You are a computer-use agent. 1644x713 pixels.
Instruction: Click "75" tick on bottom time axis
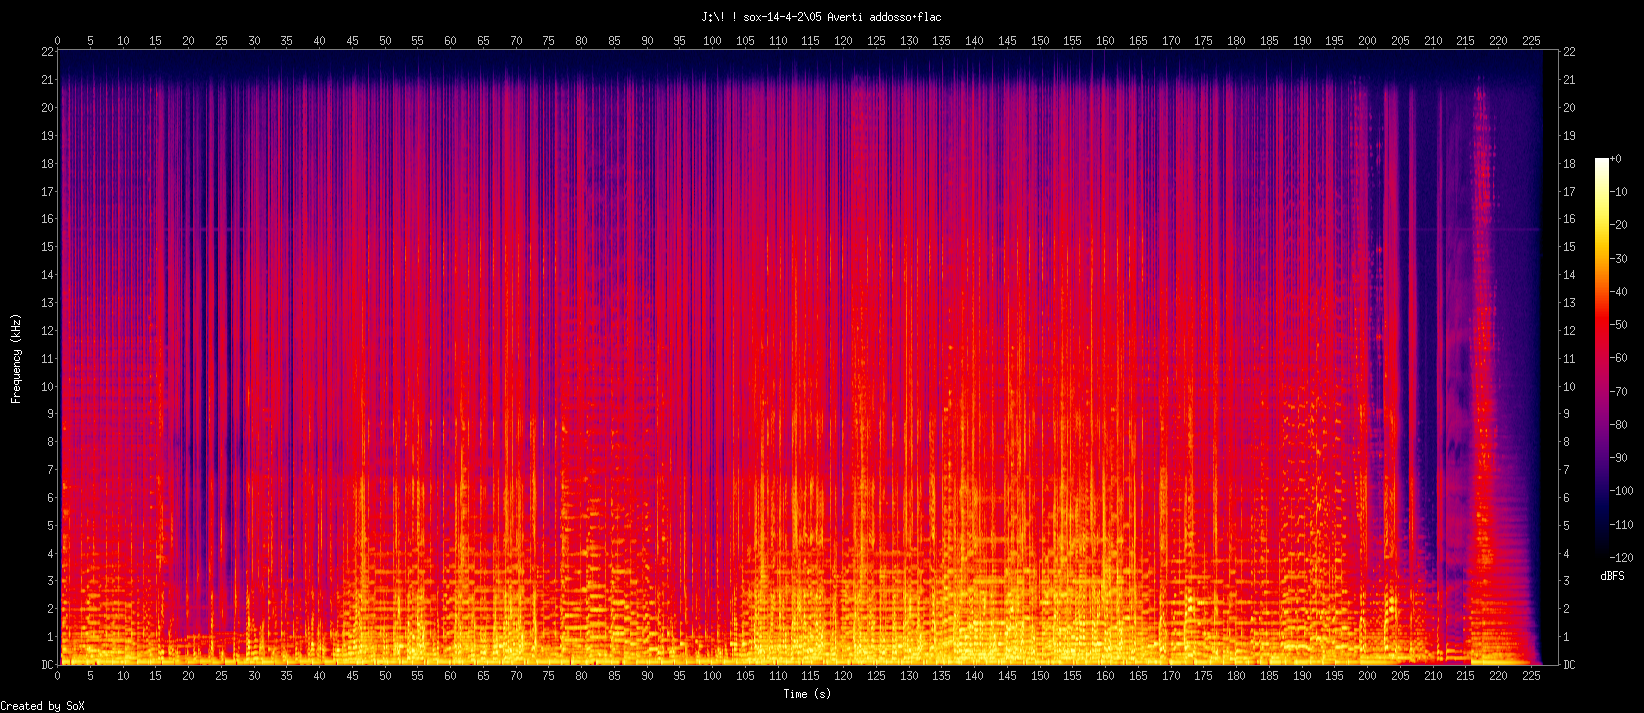[548, 675]
